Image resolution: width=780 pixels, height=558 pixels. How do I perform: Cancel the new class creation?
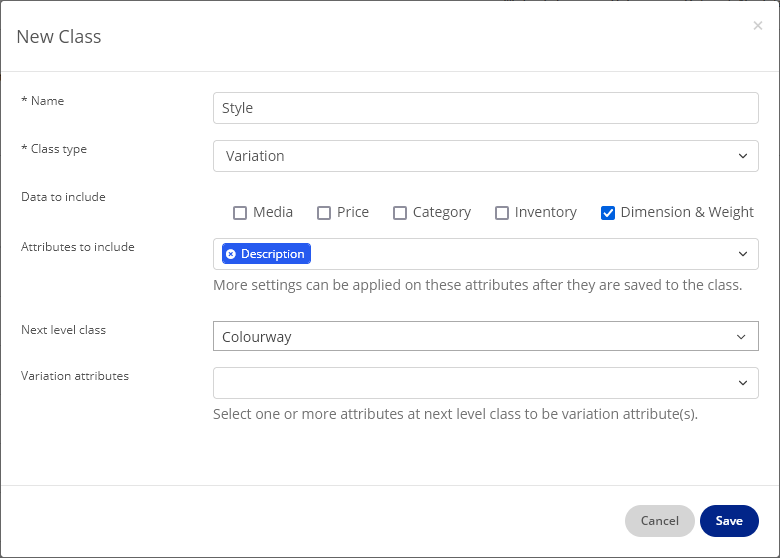point(659,521)
